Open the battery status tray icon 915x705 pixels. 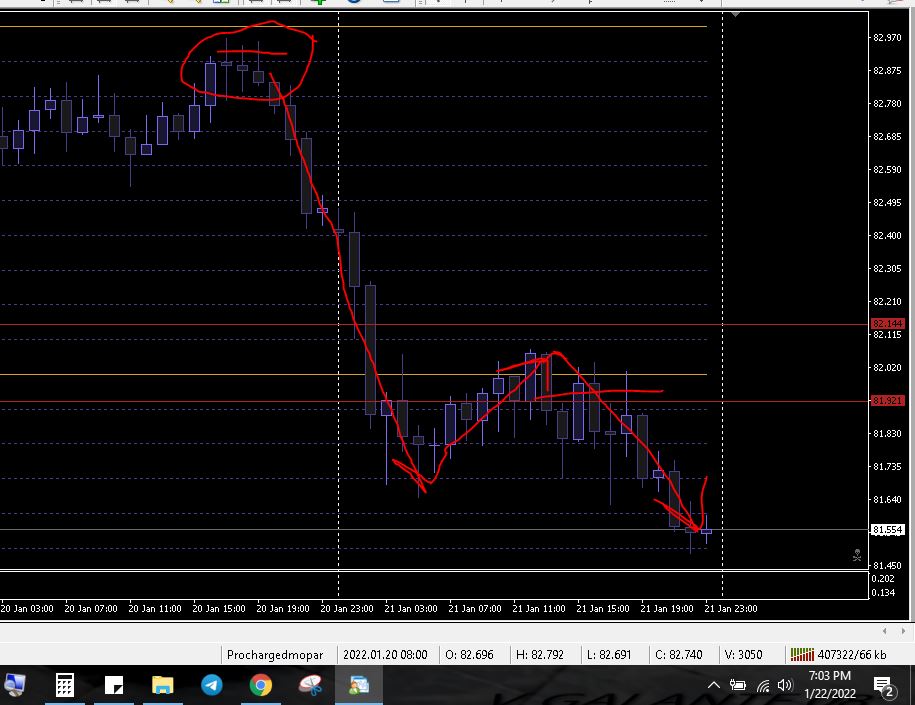(738, 685)
